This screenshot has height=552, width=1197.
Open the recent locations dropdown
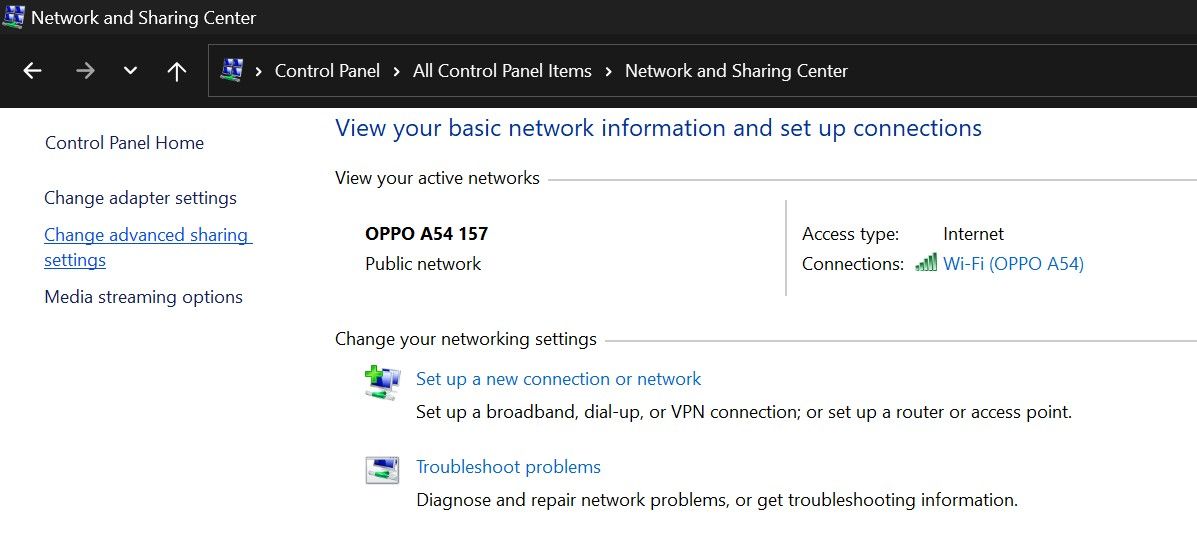pos(130,71)
